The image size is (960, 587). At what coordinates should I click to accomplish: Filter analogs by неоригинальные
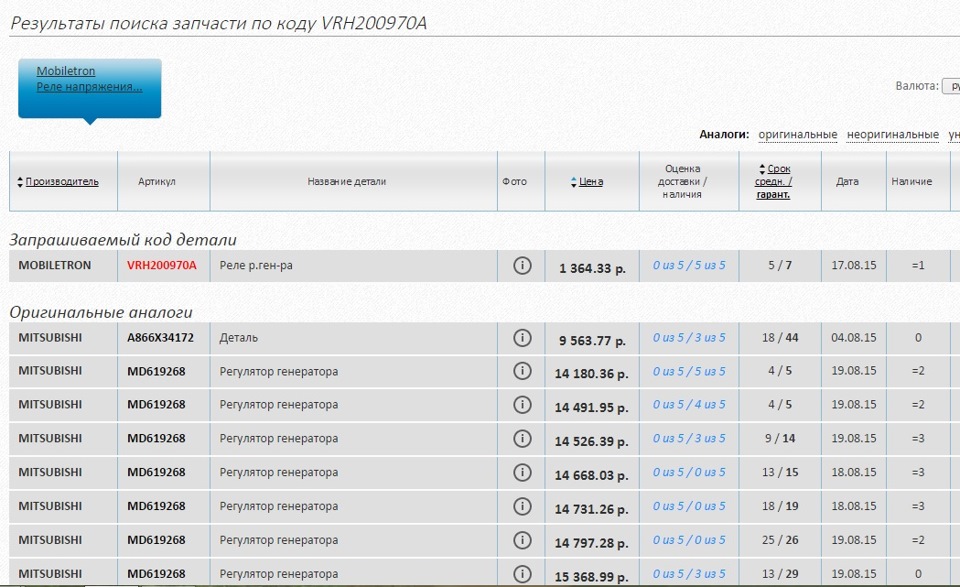pos(893,134)
